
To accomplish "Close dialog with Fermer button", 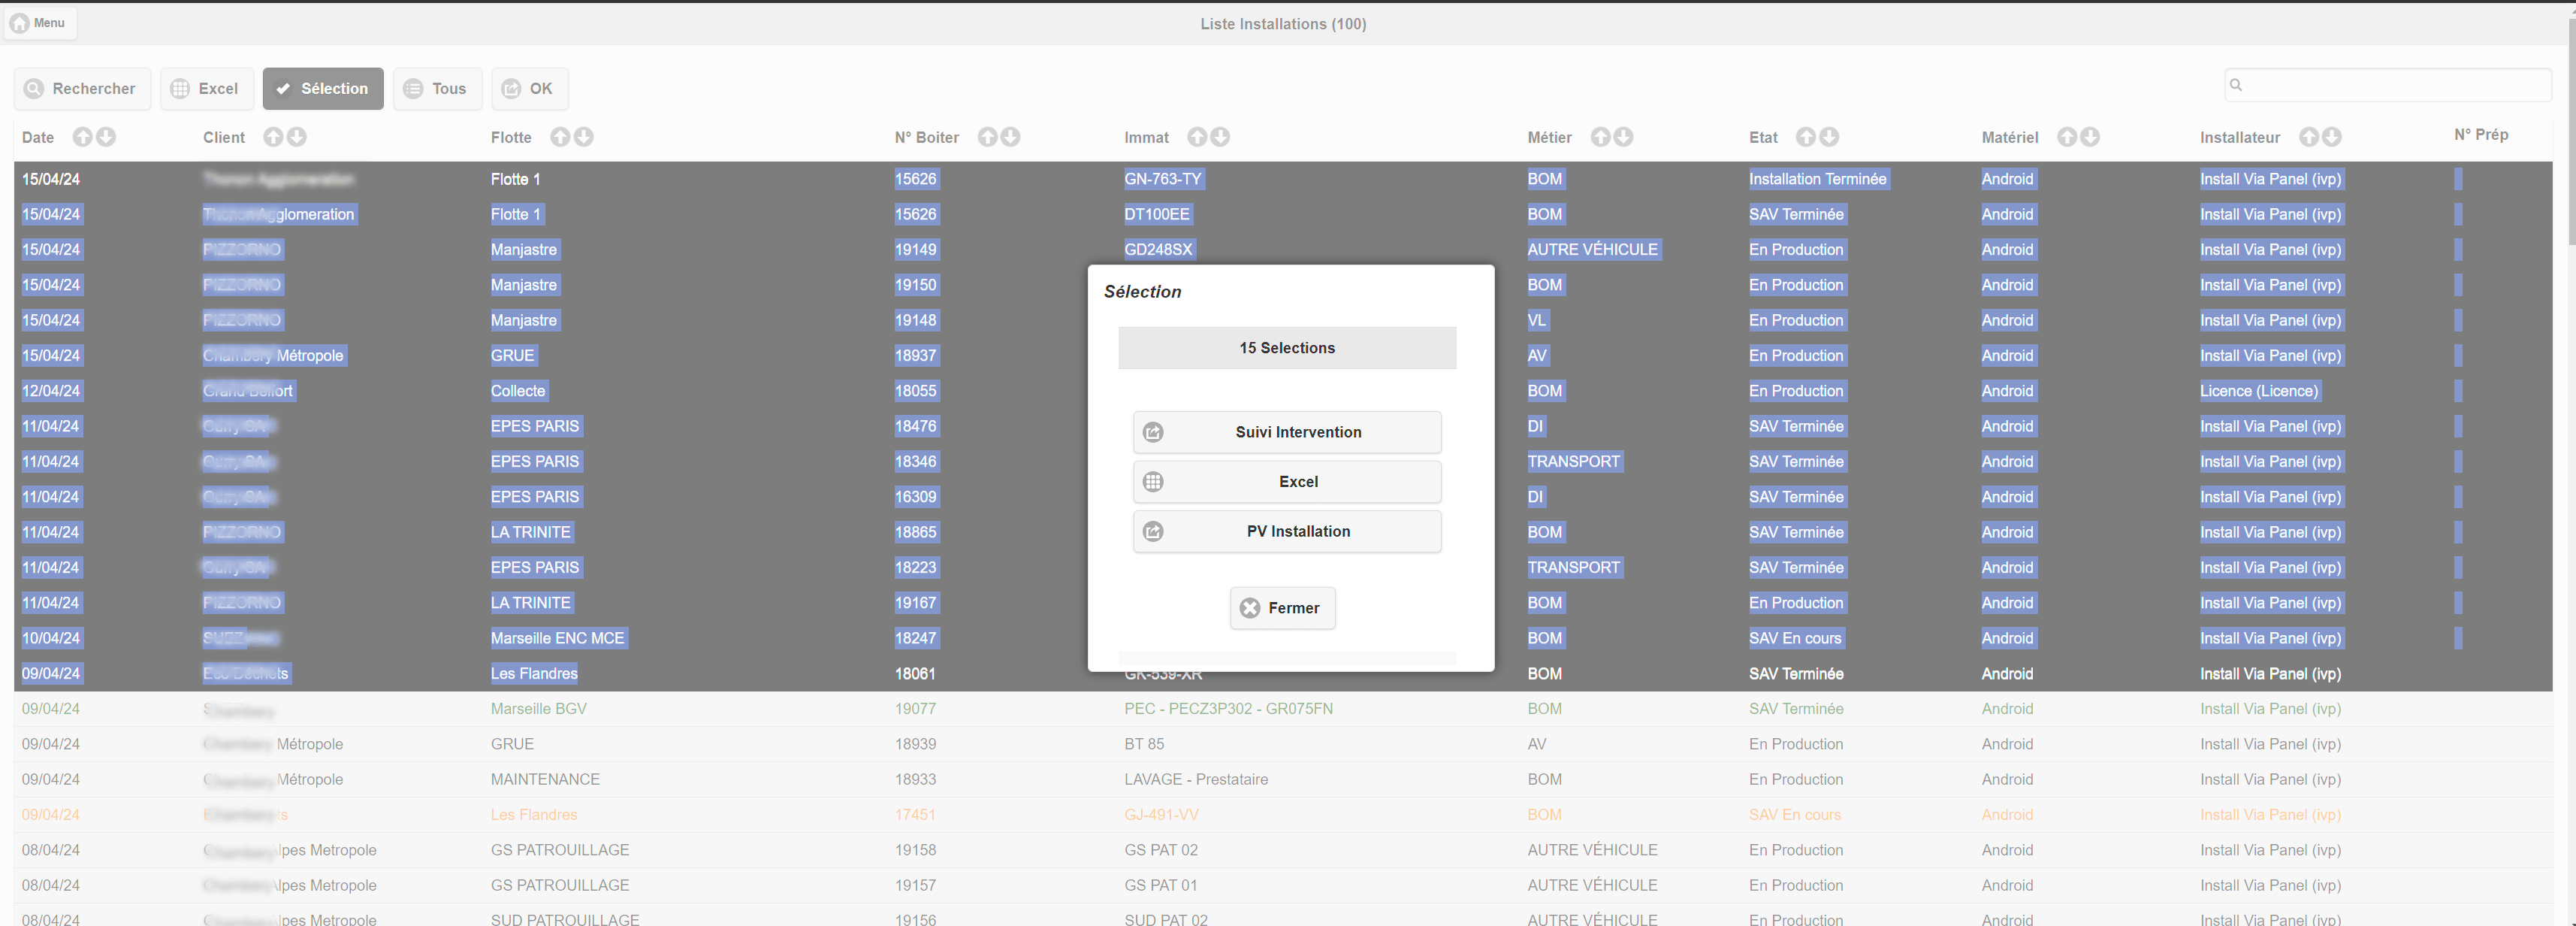I will (x=1282, y=608).
